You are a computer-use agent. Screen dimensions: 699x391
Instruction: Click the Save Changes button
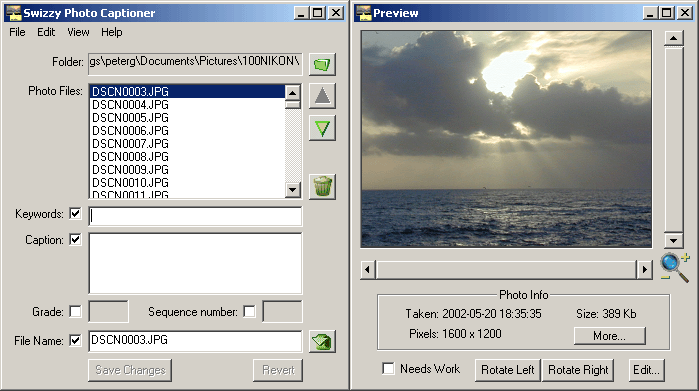(x=130, y=370)
